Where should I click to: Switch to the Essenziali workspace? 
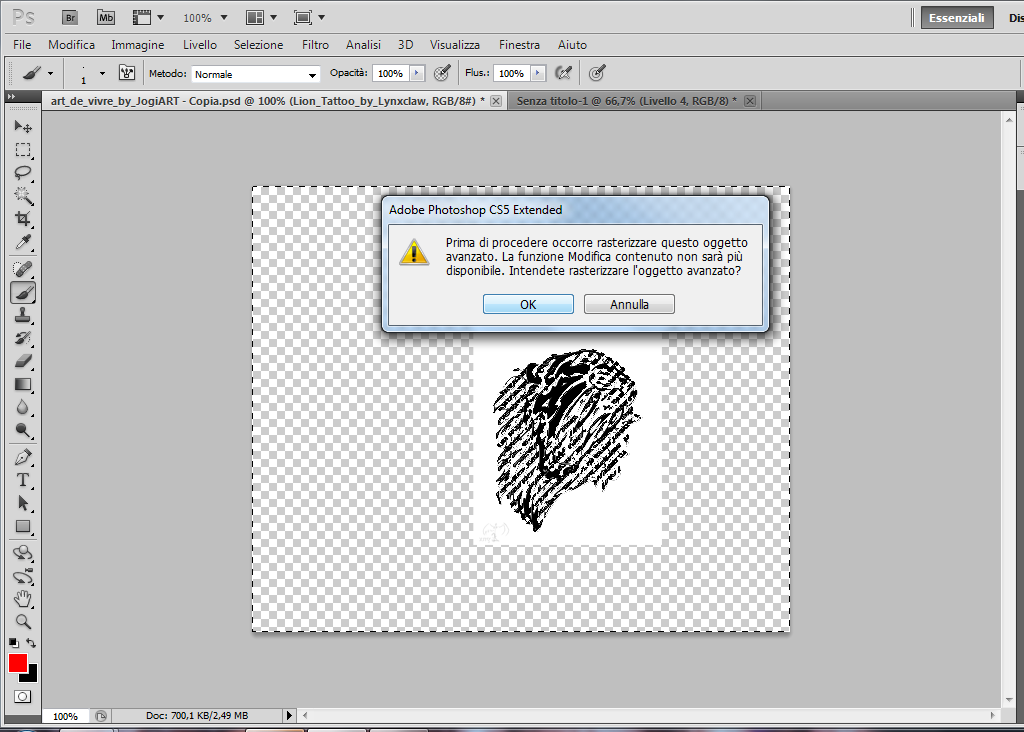[957, 18]
